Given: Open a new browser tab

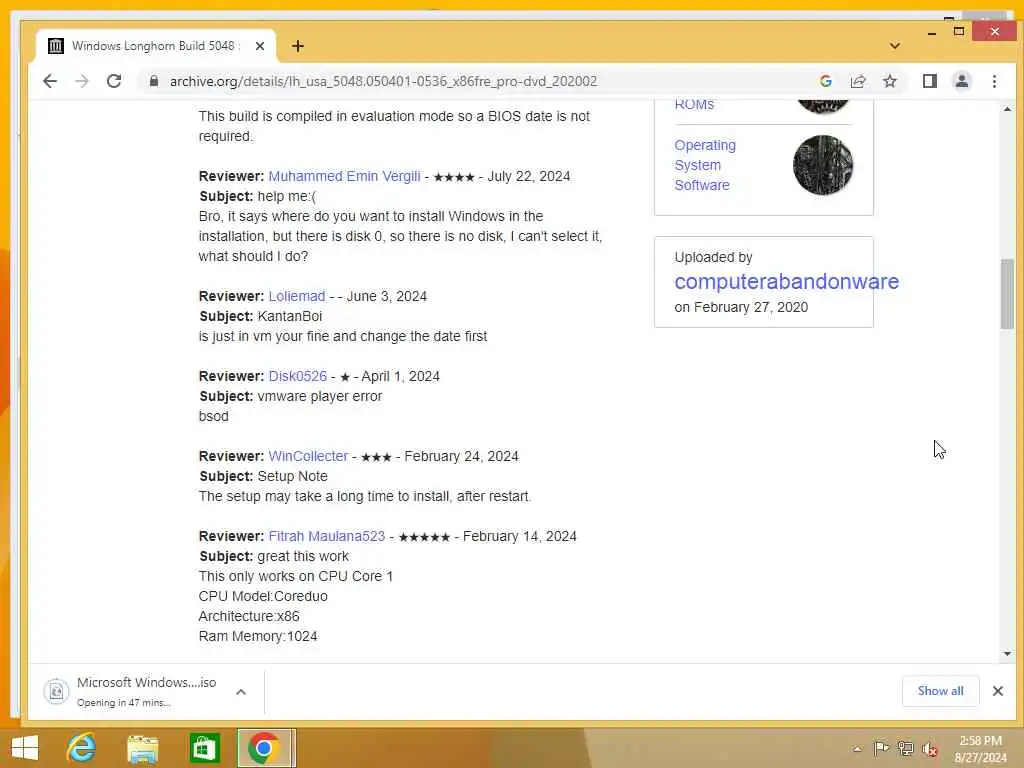Looking at the screenshot, I should [x=298, y=46].
